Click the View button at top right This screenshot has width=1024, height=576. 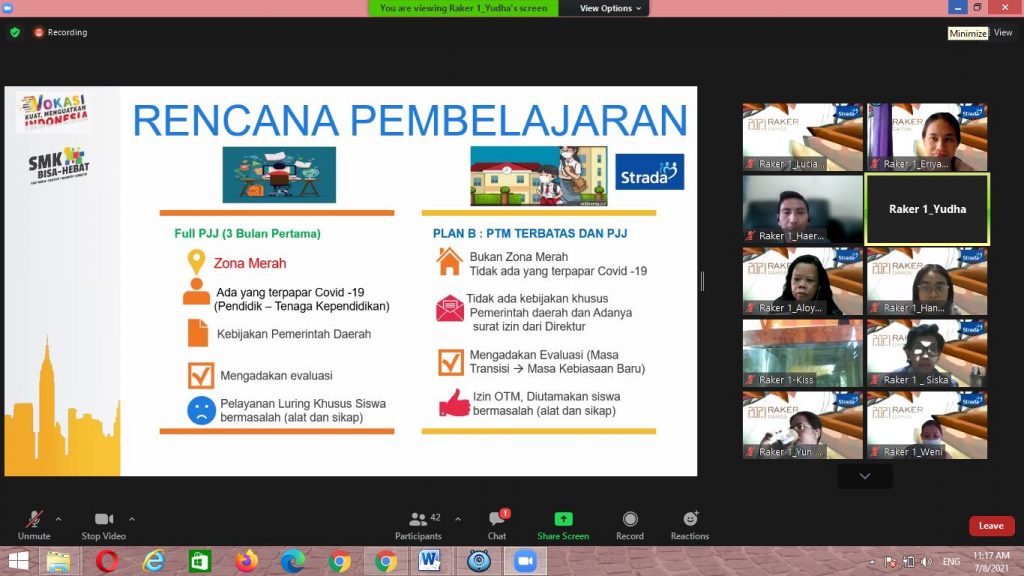coord(1002,33)
